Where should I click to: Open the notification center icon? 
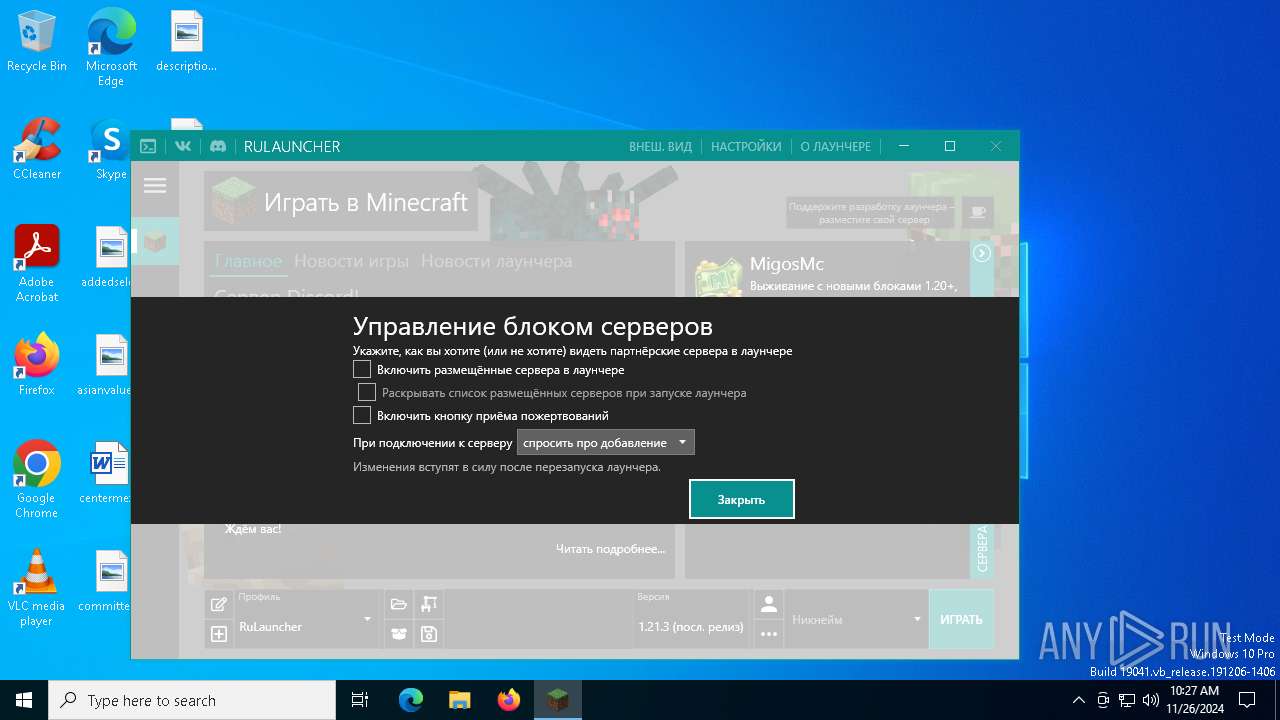click(1247, 700)
